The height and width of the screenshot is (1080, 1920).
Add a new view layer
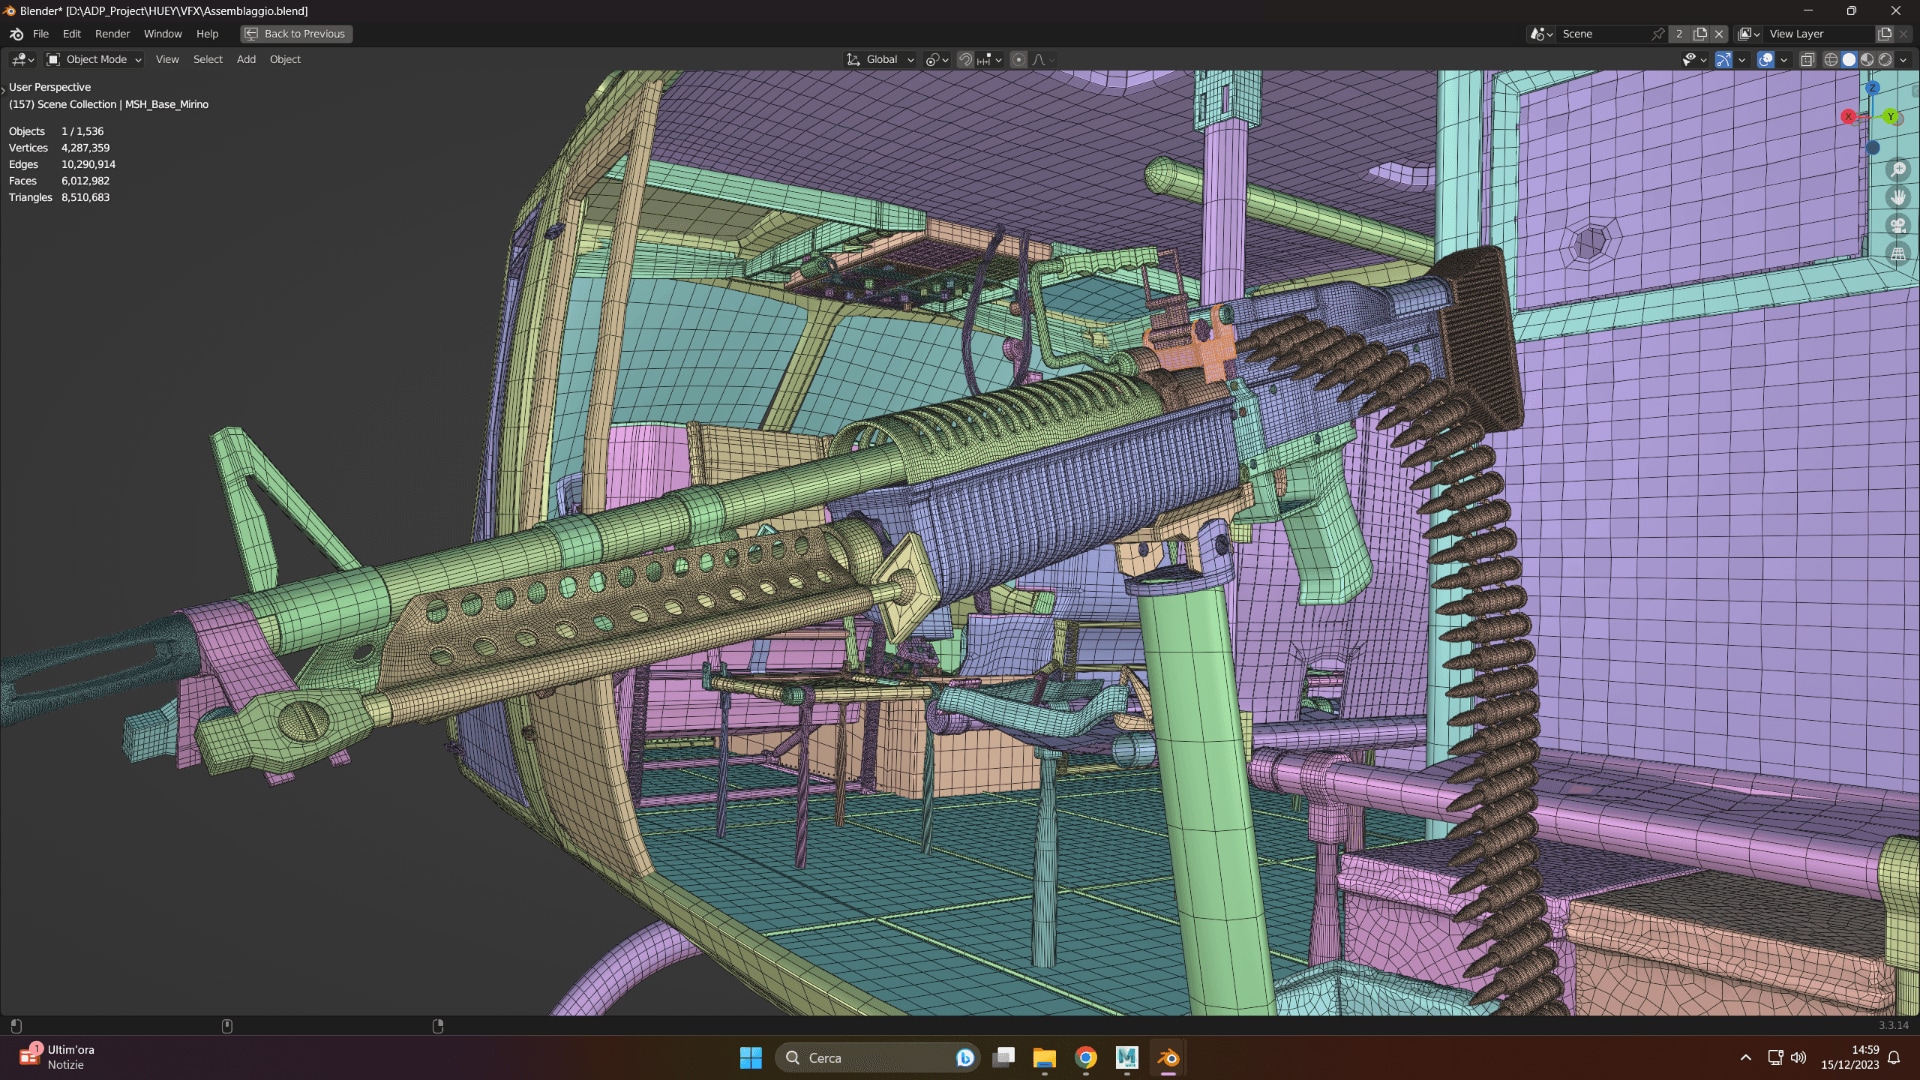[x=1884, y=34]
